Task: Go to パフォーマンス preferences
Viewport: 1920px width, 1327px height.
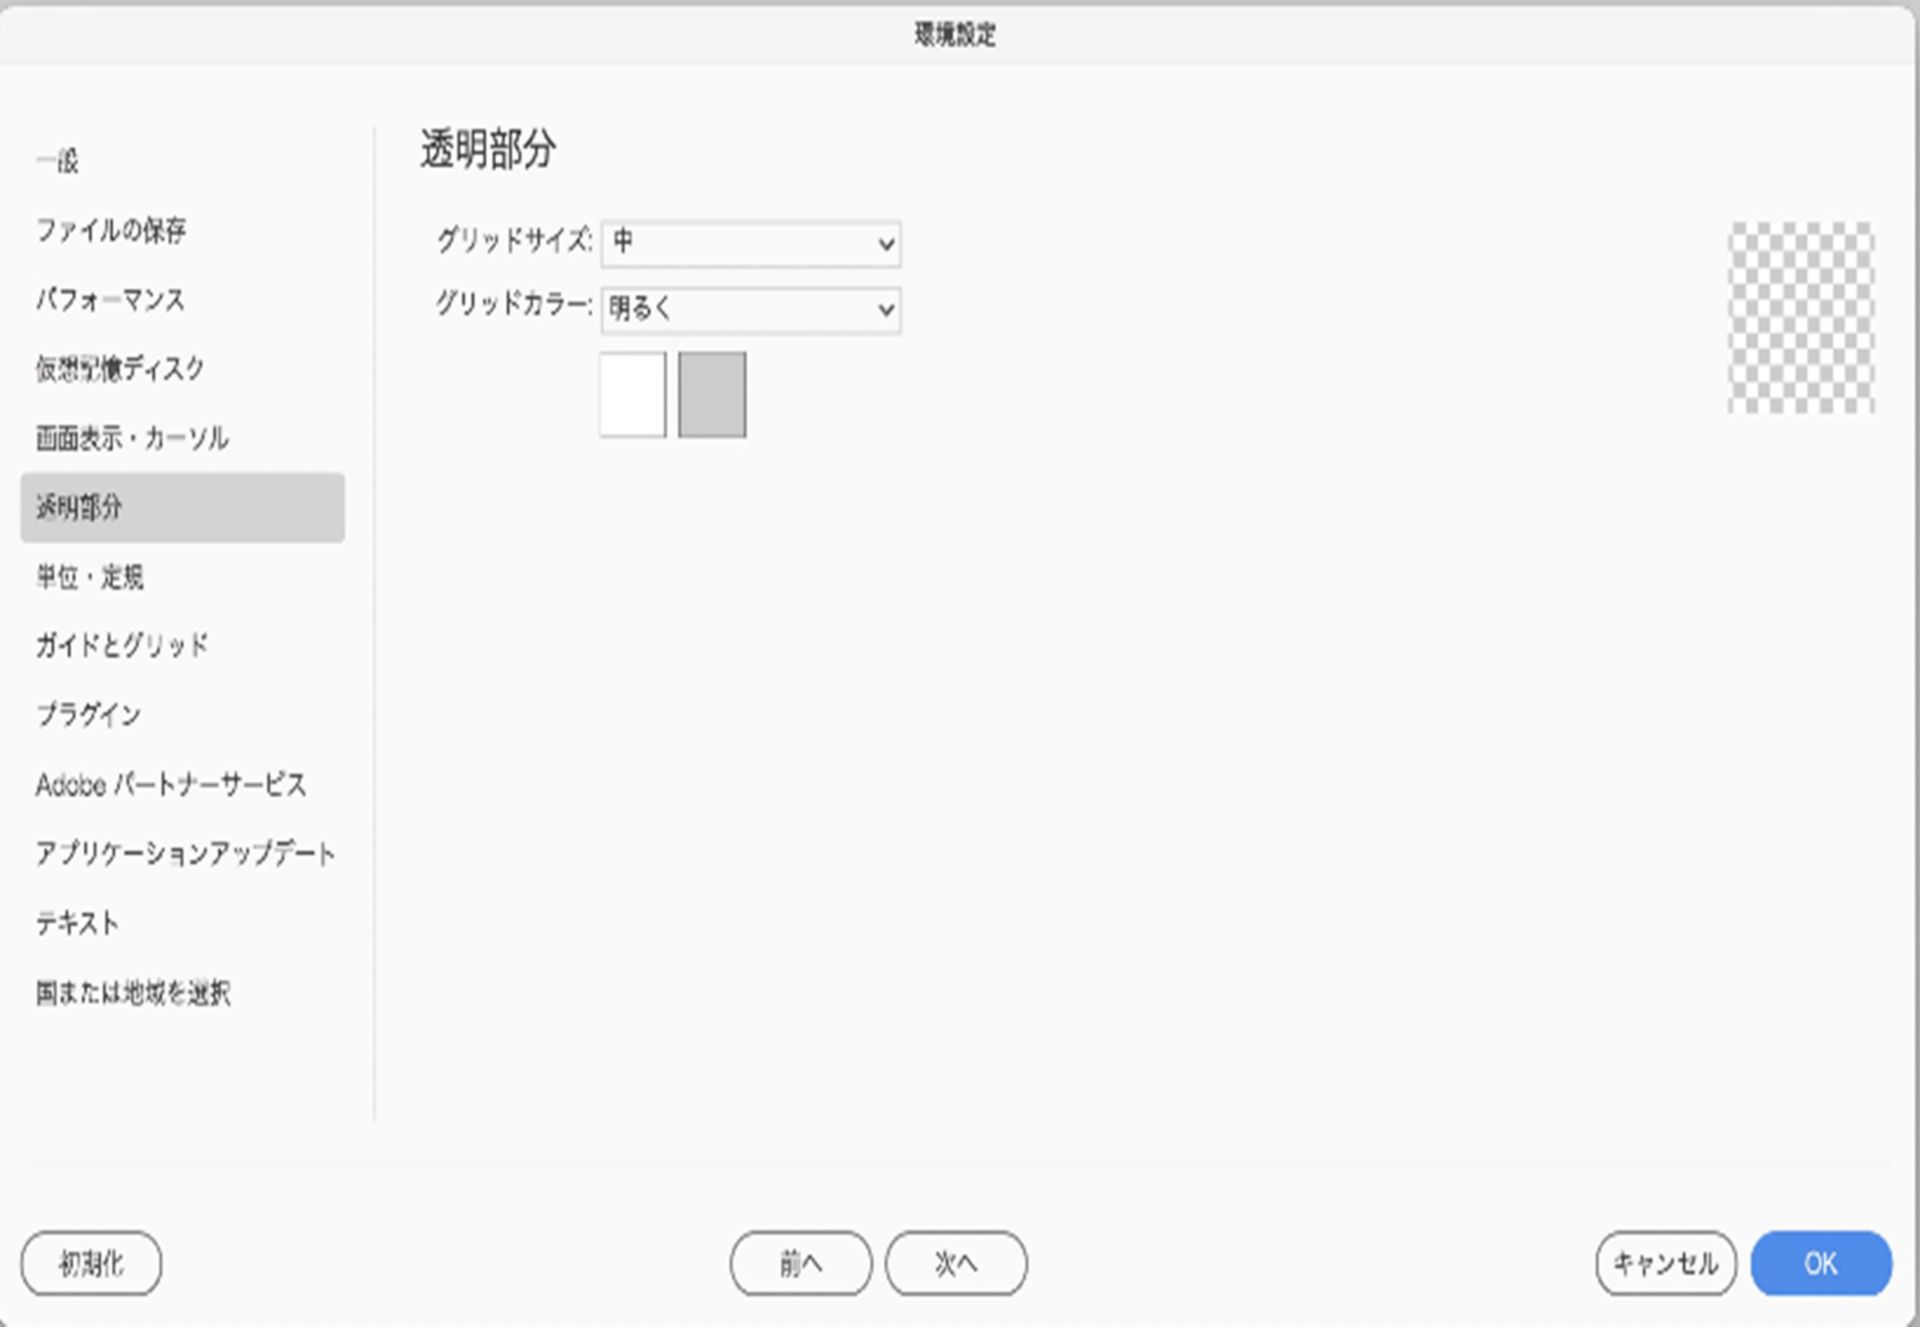Action: pyautogui.click(x=110, y=299)
